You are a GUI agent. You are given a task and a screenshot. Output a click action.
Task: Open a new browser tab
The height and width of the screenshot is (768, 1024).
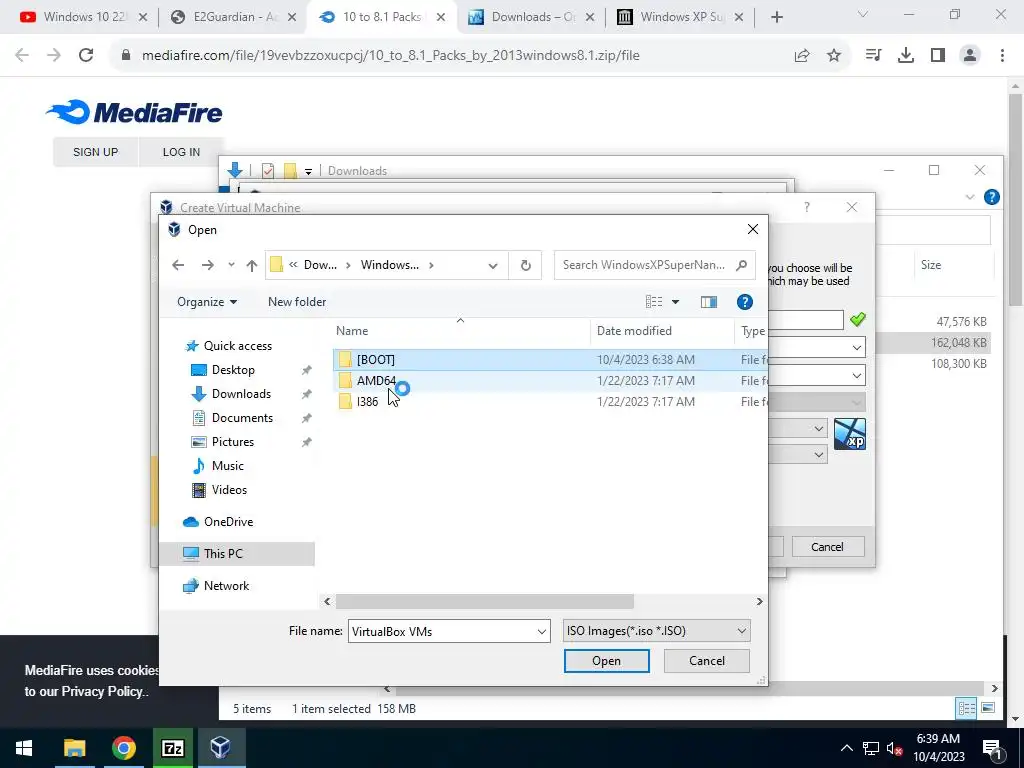776,17
